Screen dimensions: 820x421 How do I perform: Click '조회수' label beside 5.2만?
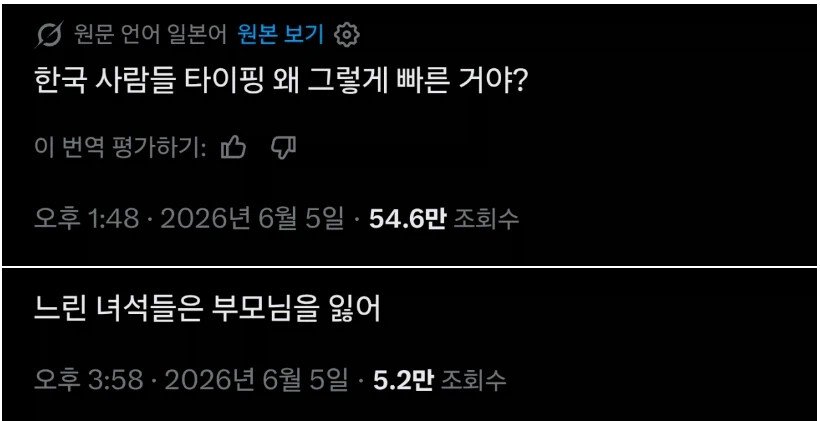tap(473, 381)
